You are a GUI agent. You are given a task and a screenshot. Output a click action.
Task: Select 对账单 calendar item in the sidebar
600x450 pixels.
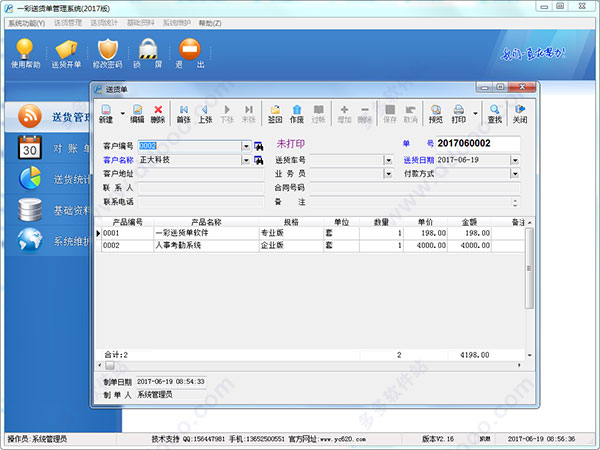click(48, 148)
